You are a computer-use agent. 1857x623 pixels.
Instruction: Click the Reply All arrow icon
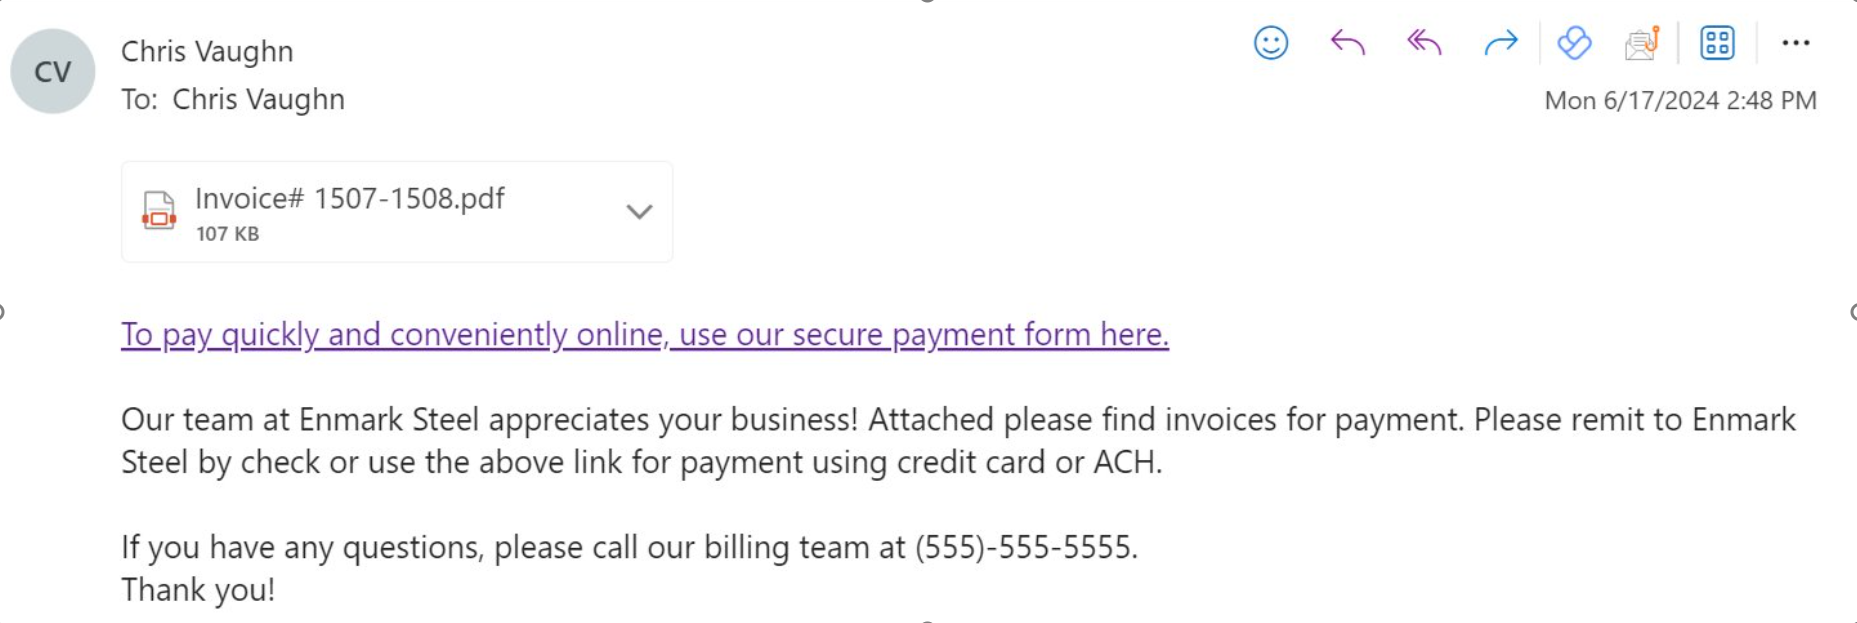[1424, 43]
